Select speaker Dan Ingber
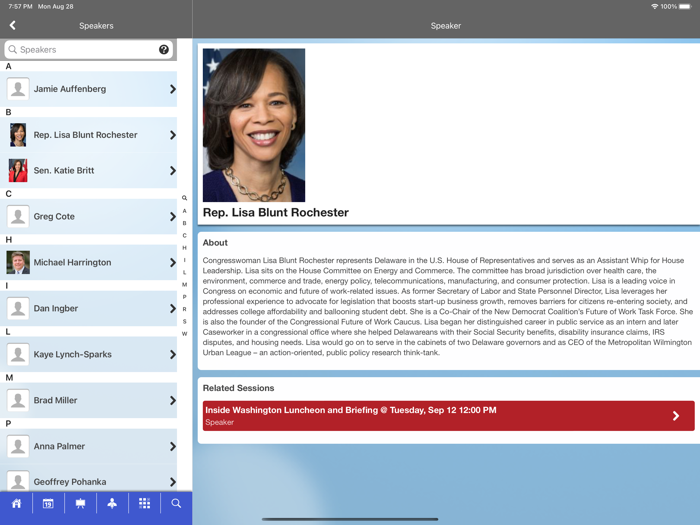Image resolution: width=700 pixels, height=525 pixels. pyautogui.click(x=88, y=308)
